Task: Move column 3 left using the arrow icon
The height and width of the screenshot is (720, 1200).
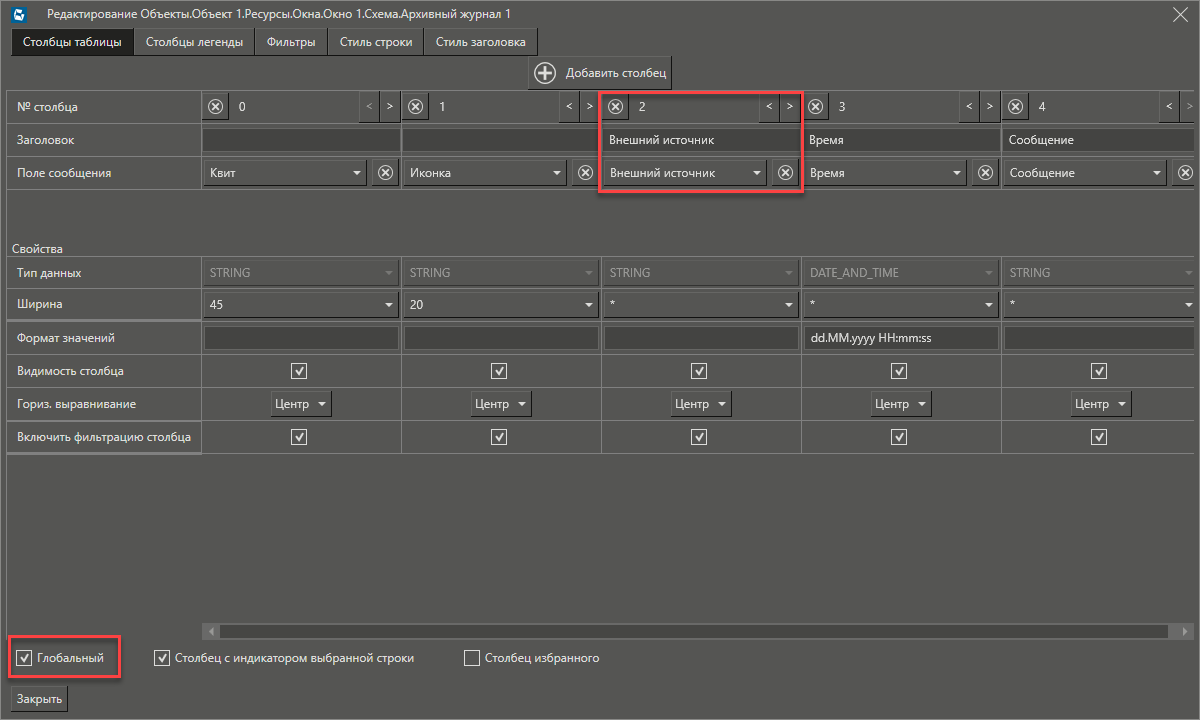Action: (x=968, y=106)
